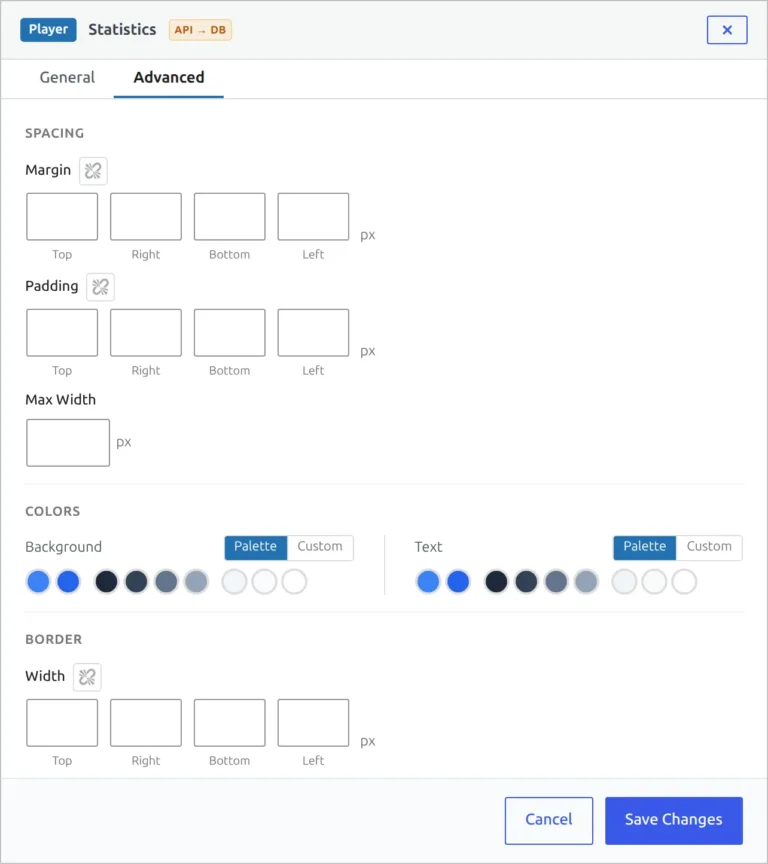
Task: Click the Border Width Right input
Action: 146,723
